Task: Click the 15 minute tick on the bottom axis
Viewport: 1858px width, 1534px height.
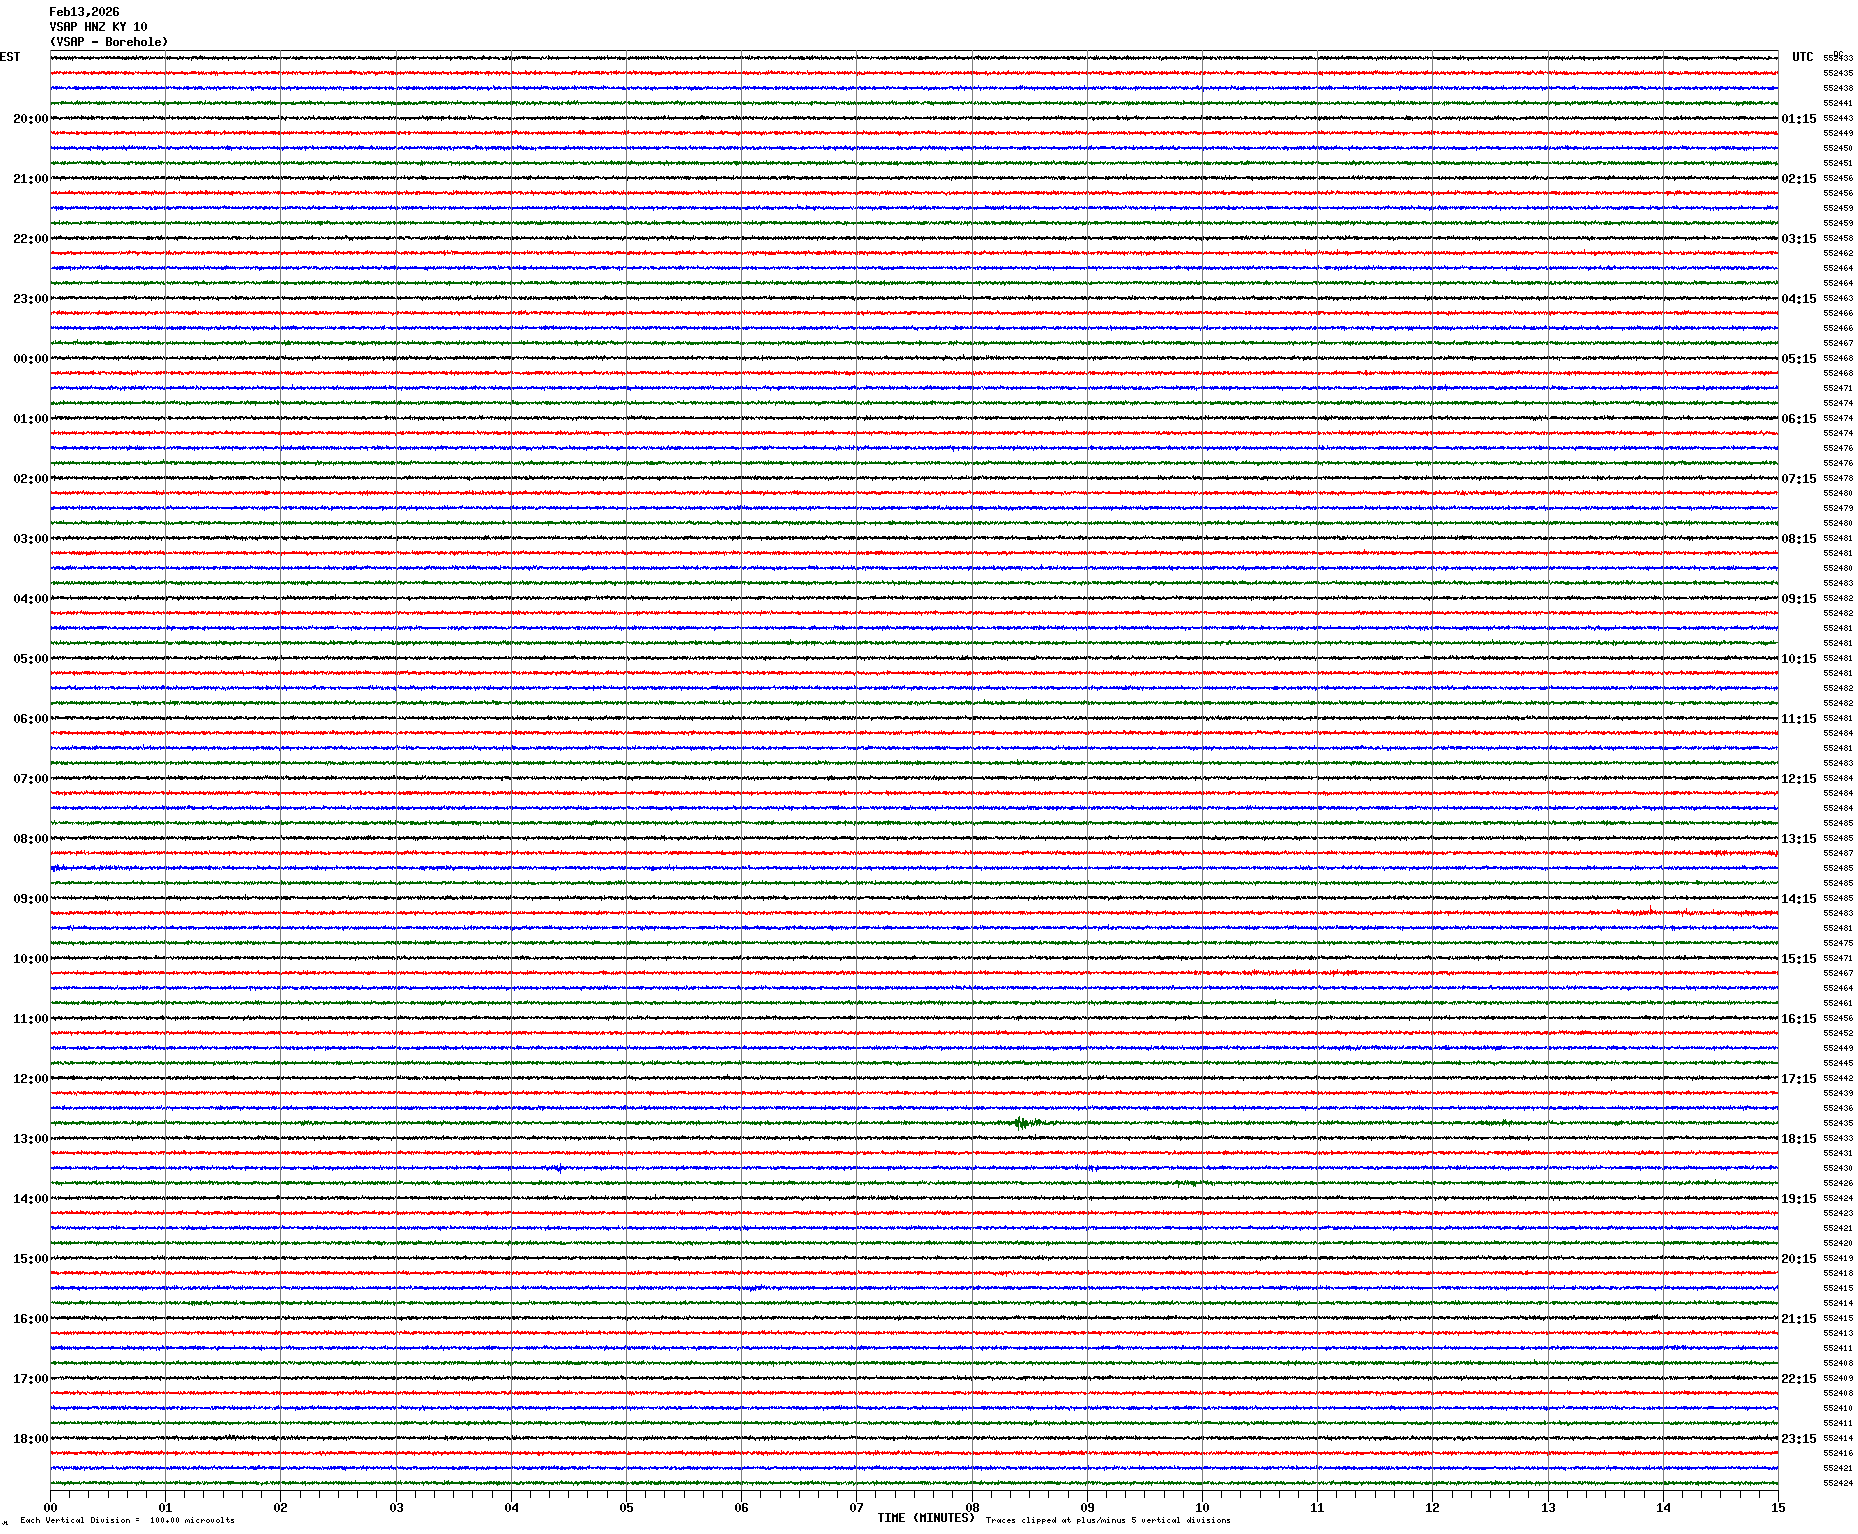Action: click(x=1777, y=1508)
